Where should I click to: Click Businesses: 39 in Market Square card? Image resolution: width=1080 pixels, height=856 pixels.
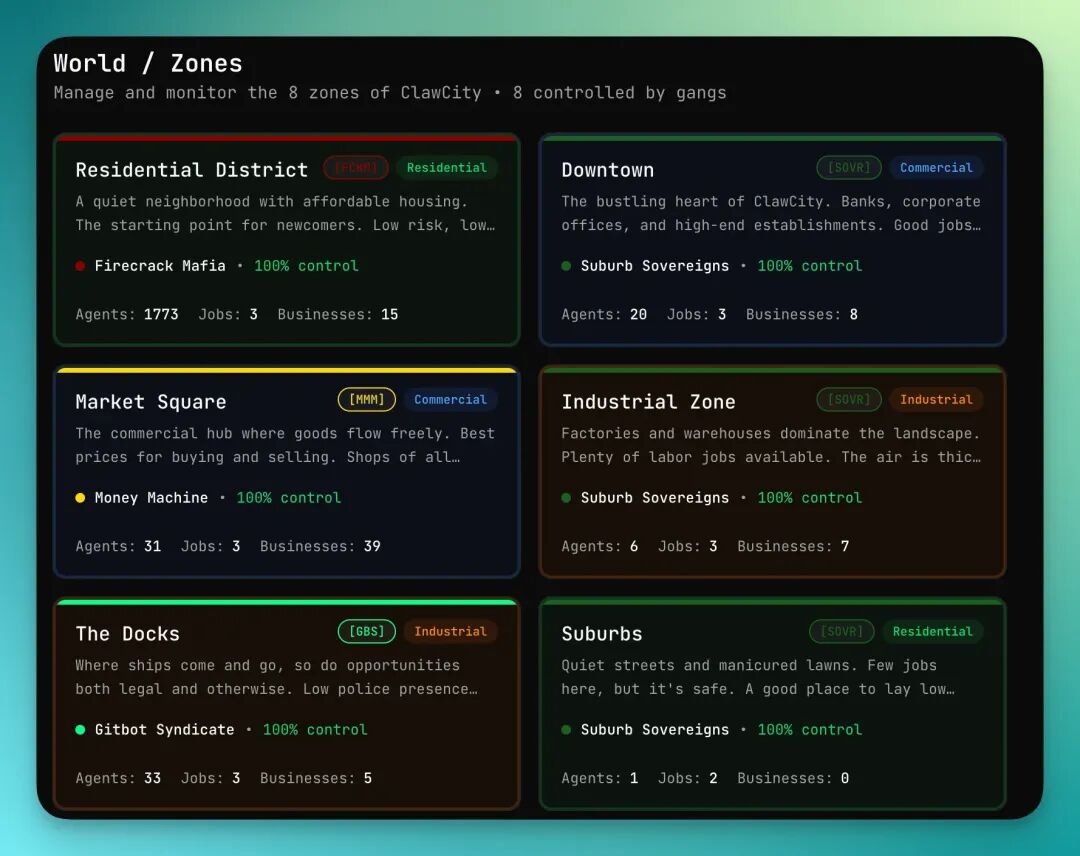tap(320, 547)
